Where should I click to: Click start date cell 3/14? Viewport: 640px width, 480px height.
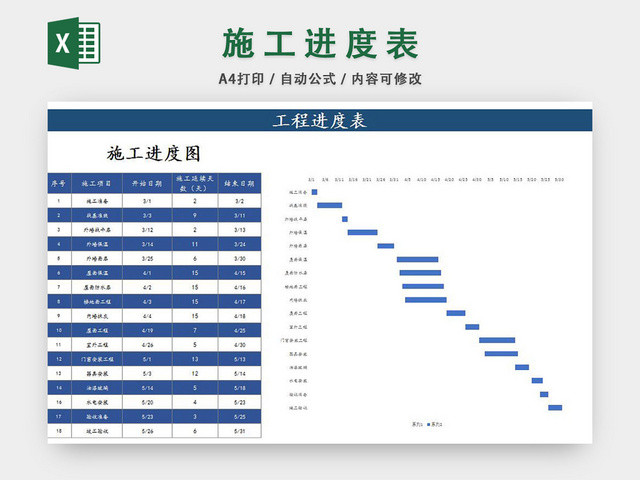pos(147,244)
